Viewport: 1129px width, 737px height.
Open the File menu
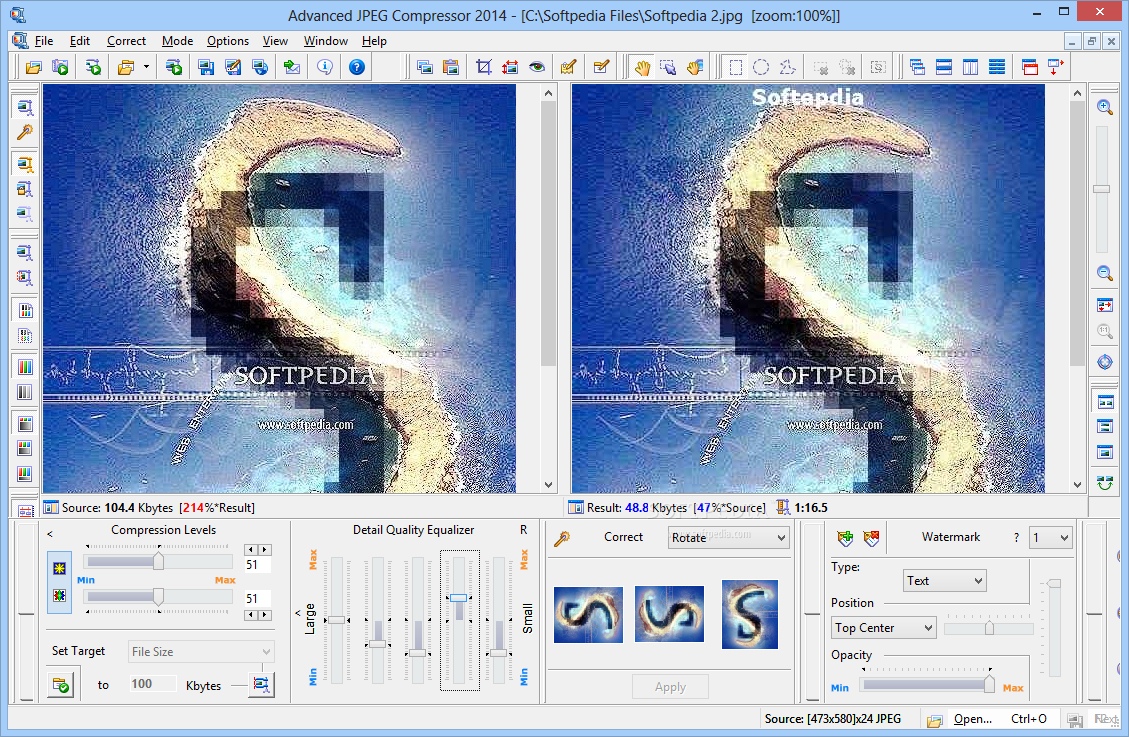[44, 41]
